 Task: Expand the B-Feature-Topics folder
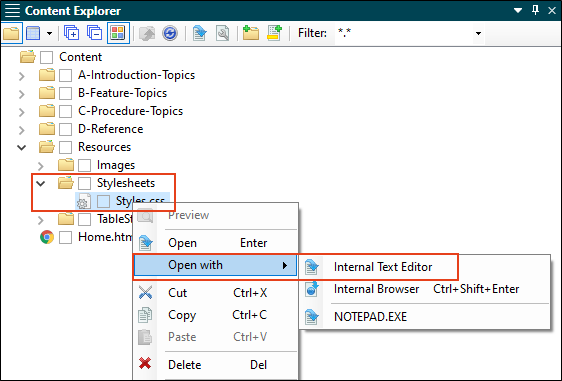pyautogui.click(x=22, y=94)
